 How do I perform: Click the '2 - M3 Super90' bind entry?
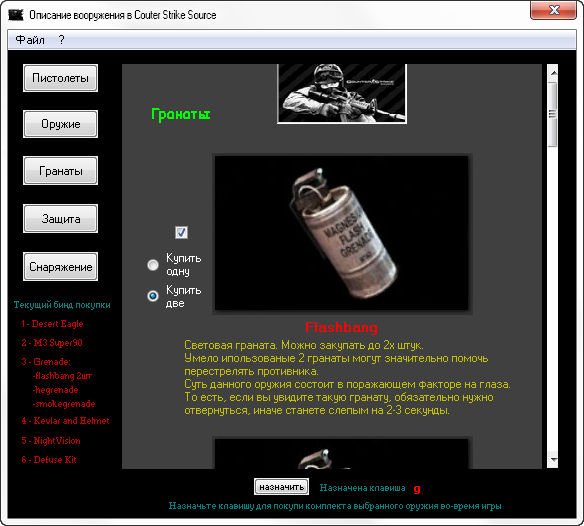(52, 343)
